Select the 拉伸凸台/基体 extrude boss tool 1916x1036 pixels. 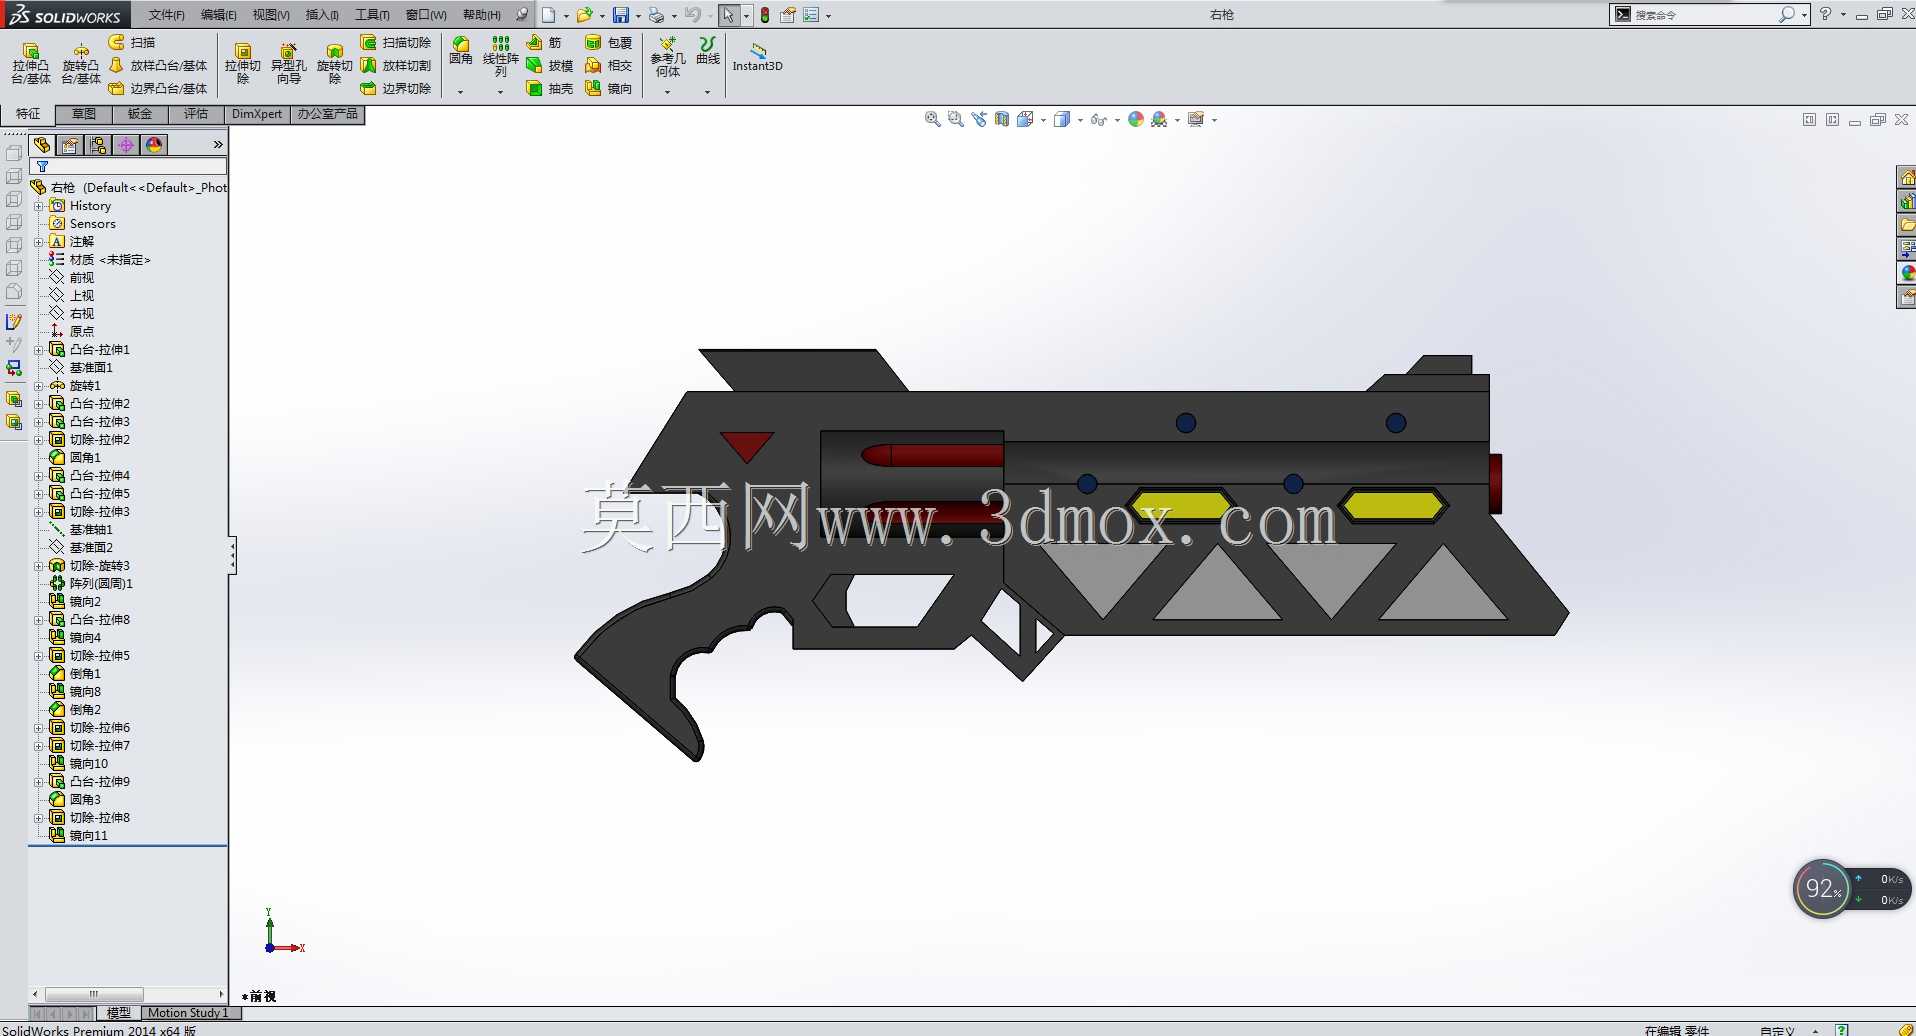pyautogui.click(x=31, y=63)
